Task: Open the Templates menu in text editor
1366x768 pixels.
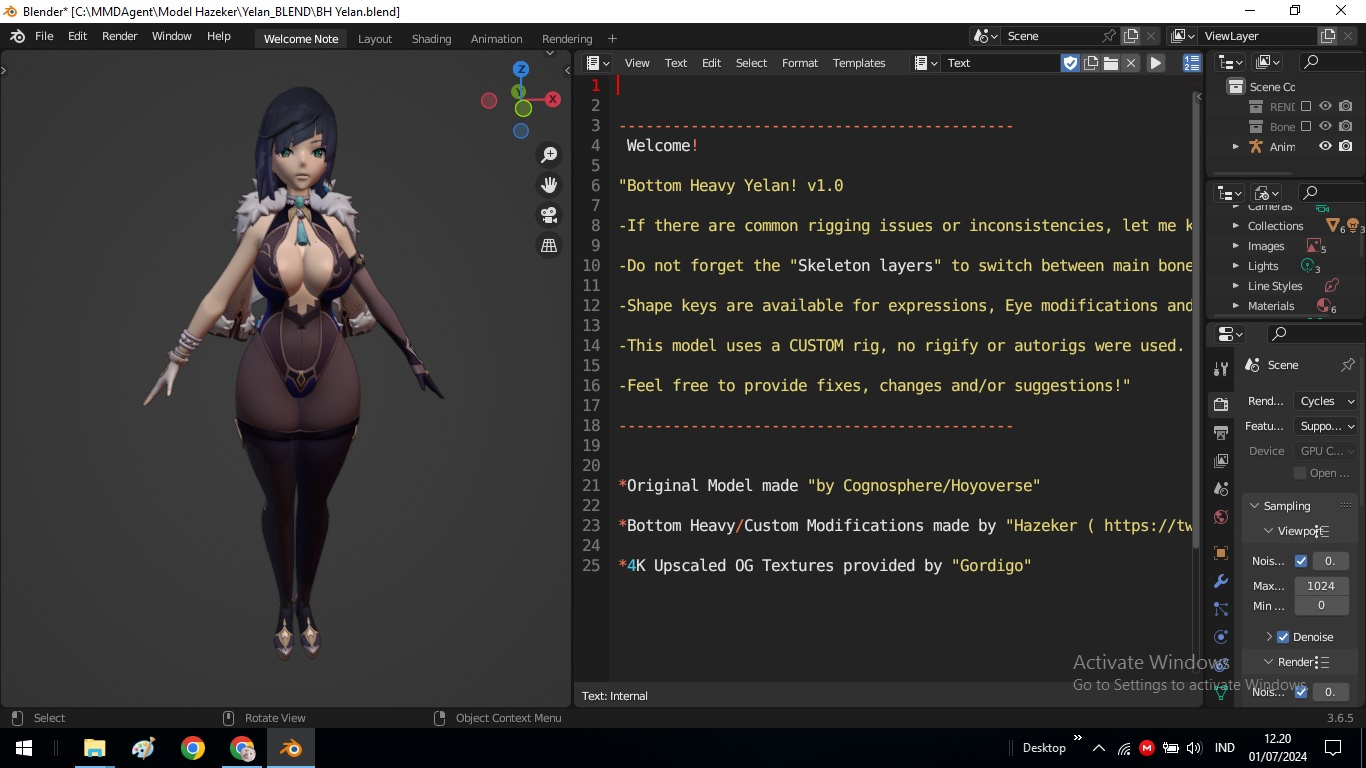Action: pyautogui.click(x=859, y=63)
